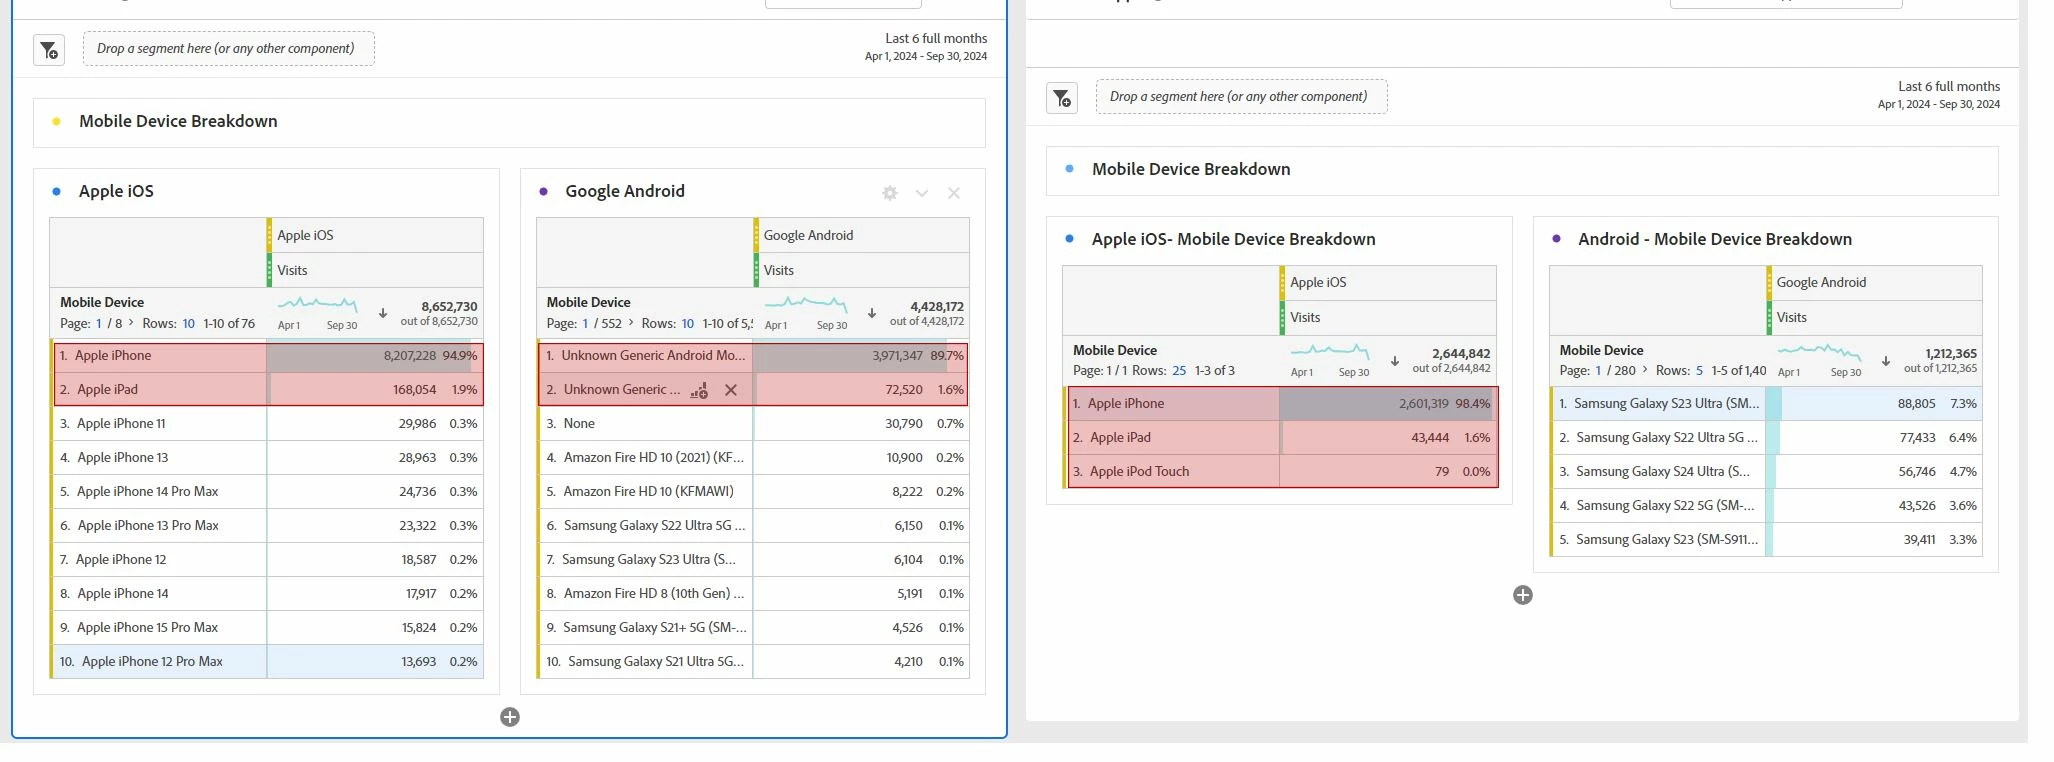This screenshot has width=2054, height=762.
Task: Select Google Android column header in left panel table
Action: click(862, 235)
